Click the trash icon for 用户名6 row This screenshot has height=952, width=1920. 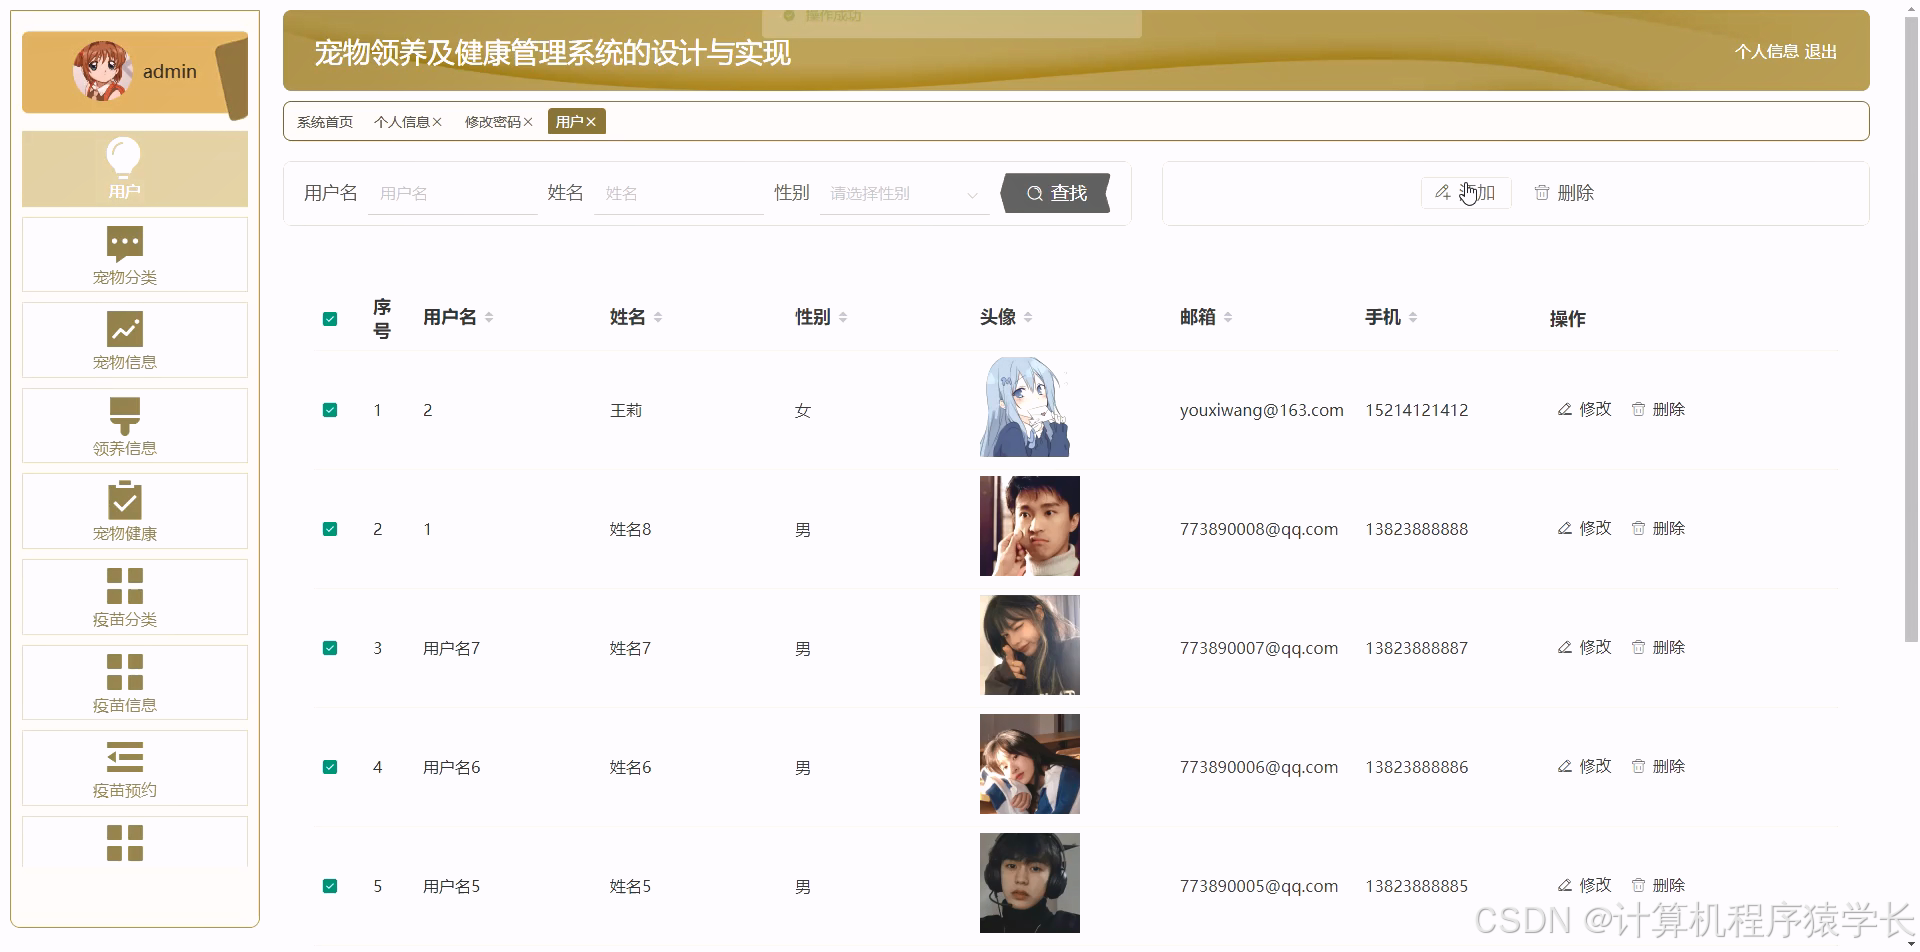[x=1638, y=766]
